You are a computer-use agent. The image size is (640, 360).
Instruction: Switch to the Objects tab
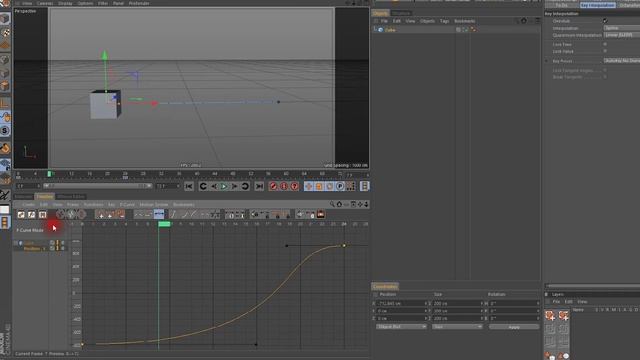(x=380, y=13)
